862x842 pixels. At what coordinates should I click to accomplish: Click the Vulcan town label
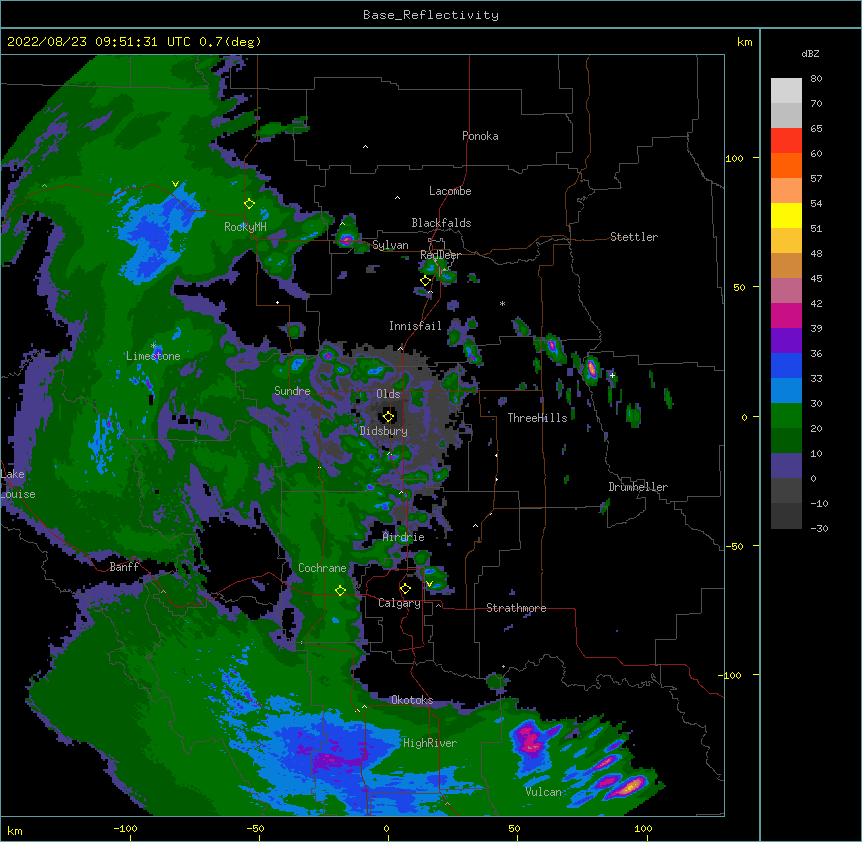[543, 792]
